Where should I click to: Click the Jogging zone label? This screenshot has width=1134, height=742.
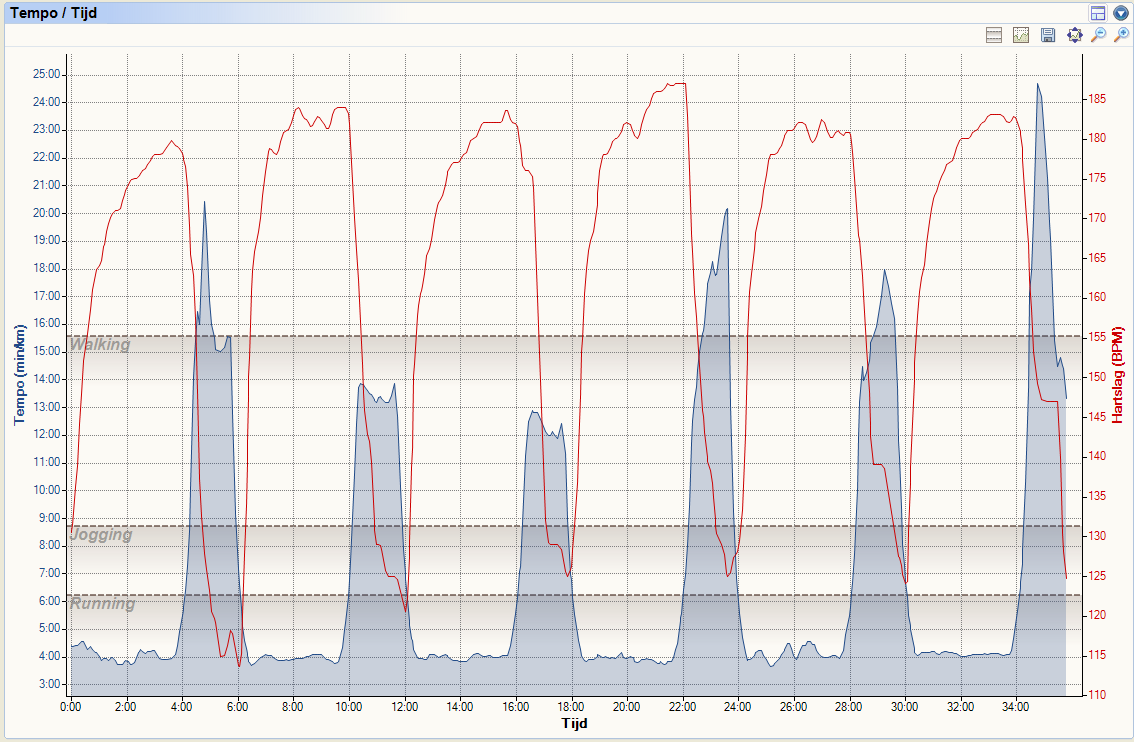[101, 535]
